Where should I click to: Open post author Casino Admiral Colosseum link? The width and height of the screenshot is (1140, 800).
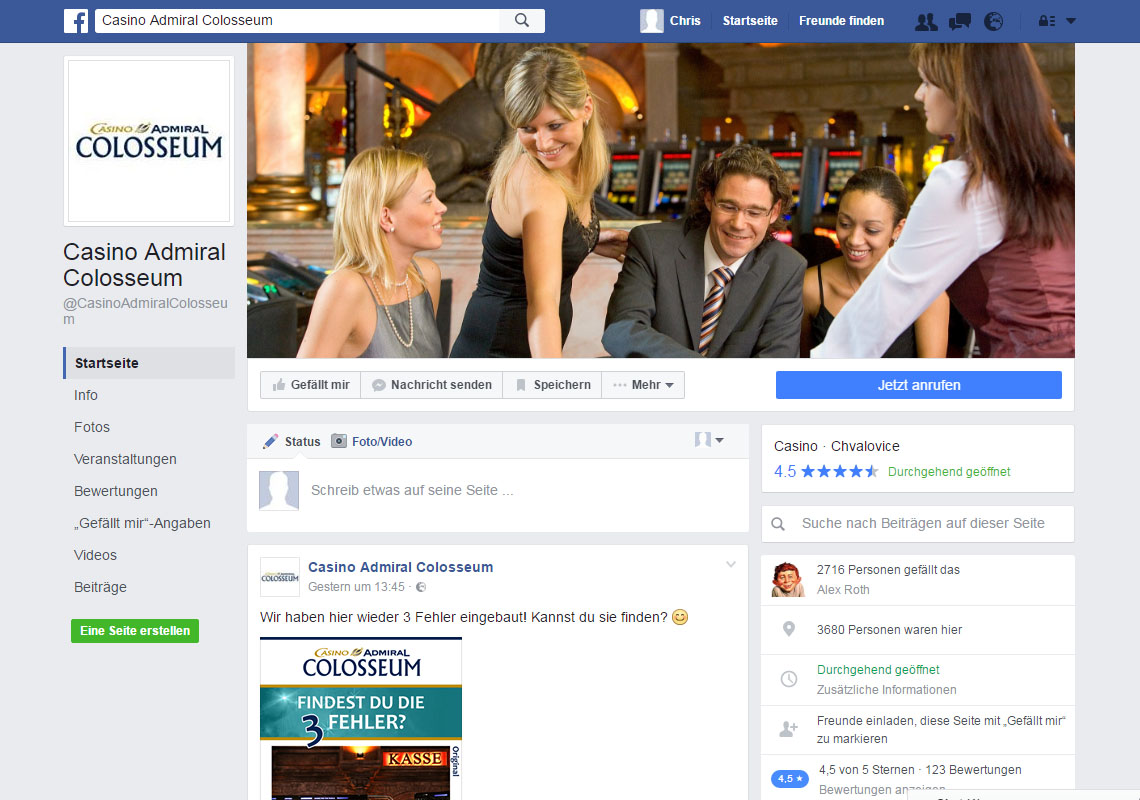[x=401, y=567]
